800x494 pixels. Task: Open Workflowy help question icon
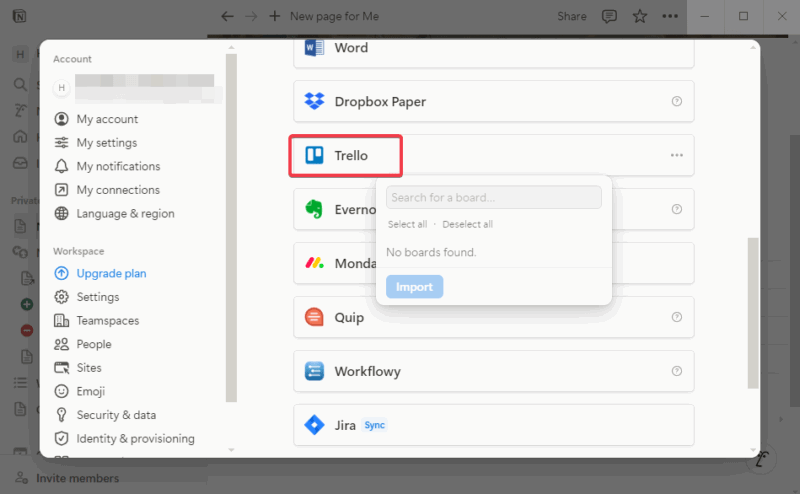tap(677, 371)
